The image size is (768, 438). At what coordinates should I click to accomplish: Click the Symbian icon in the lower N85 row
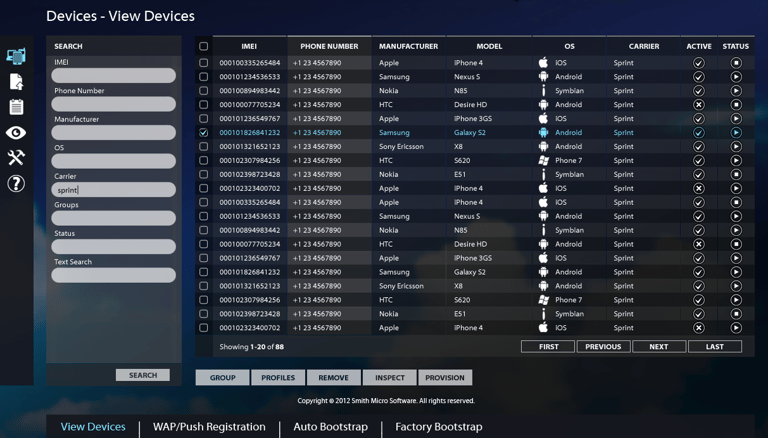(x=543, y=230)
